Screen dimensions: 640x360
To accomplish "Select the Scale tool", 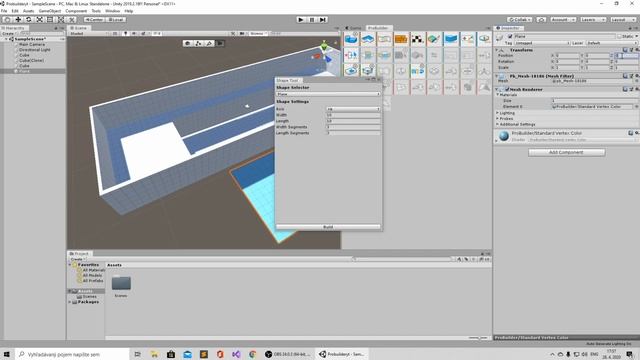I will 39,20.
